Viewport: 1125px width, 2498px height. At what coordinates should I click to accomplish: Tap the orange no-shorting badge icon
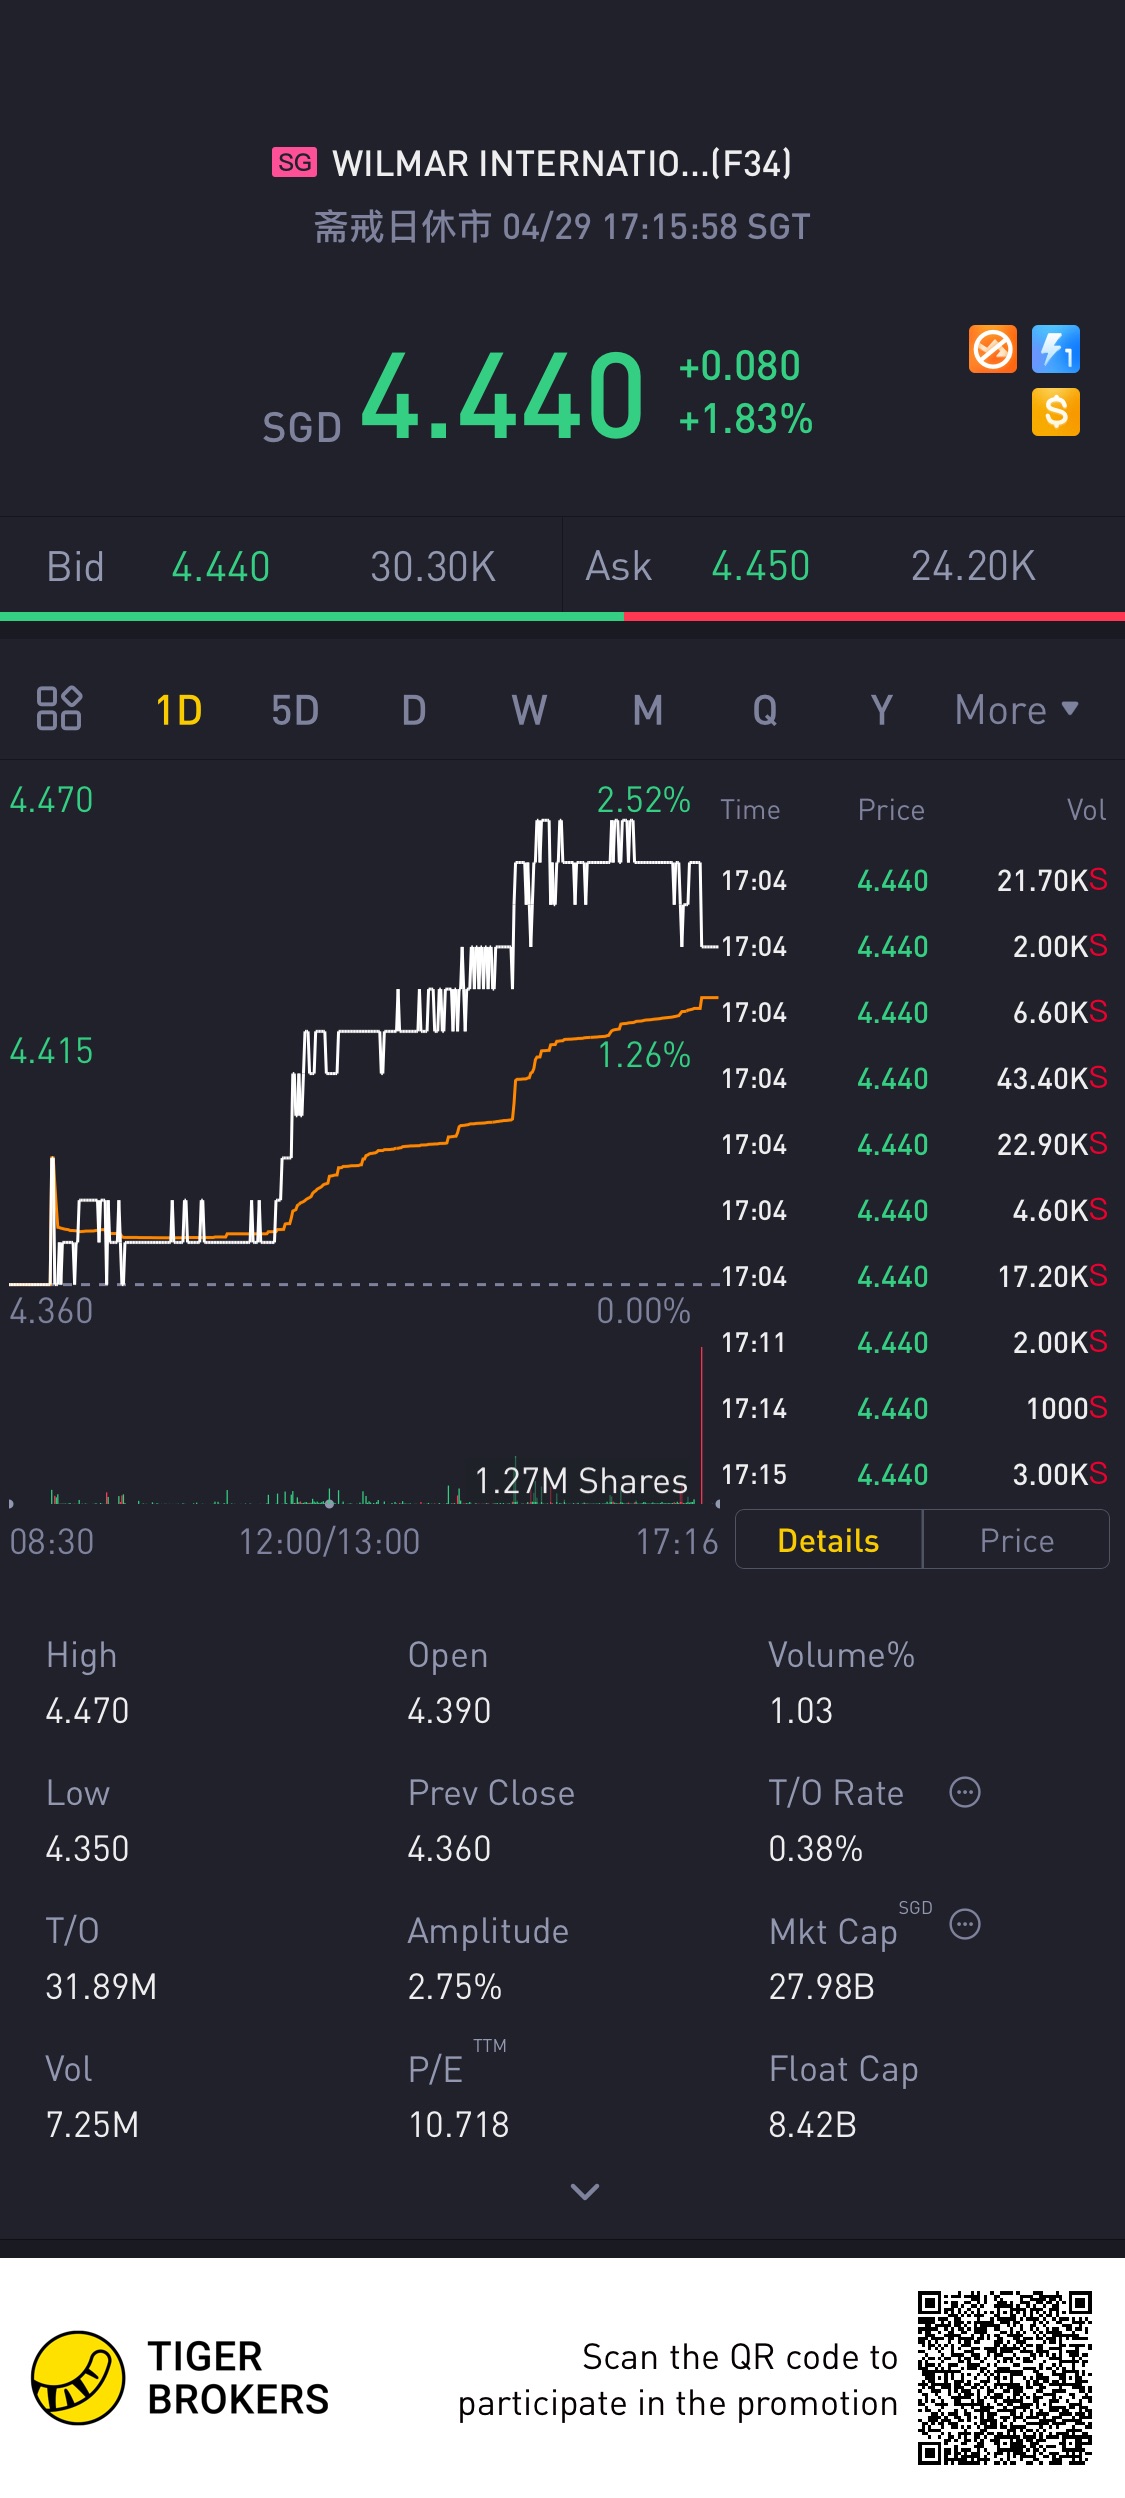(993, 350)
